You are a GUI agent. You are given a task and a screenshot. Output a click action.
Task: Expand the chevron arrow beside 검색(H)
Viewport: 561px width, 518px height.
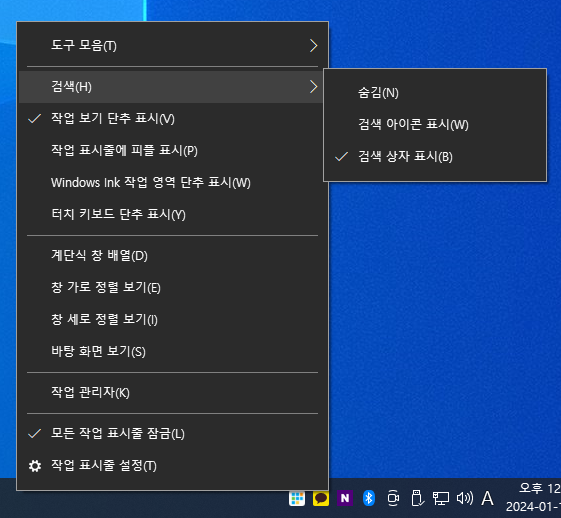click(313, 87)
